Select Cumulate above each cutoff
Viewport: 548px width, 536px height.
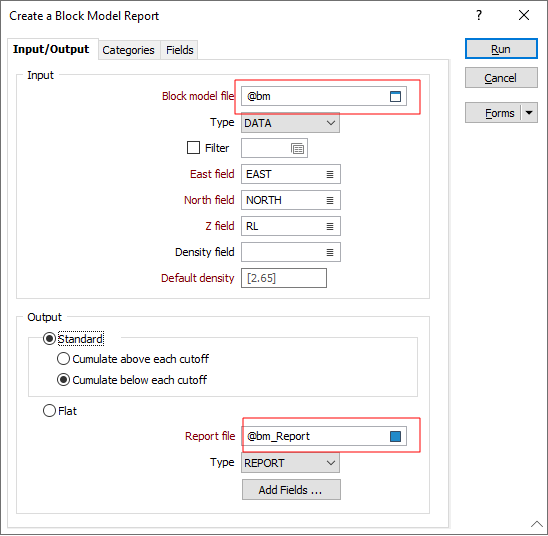pos(63,359)
